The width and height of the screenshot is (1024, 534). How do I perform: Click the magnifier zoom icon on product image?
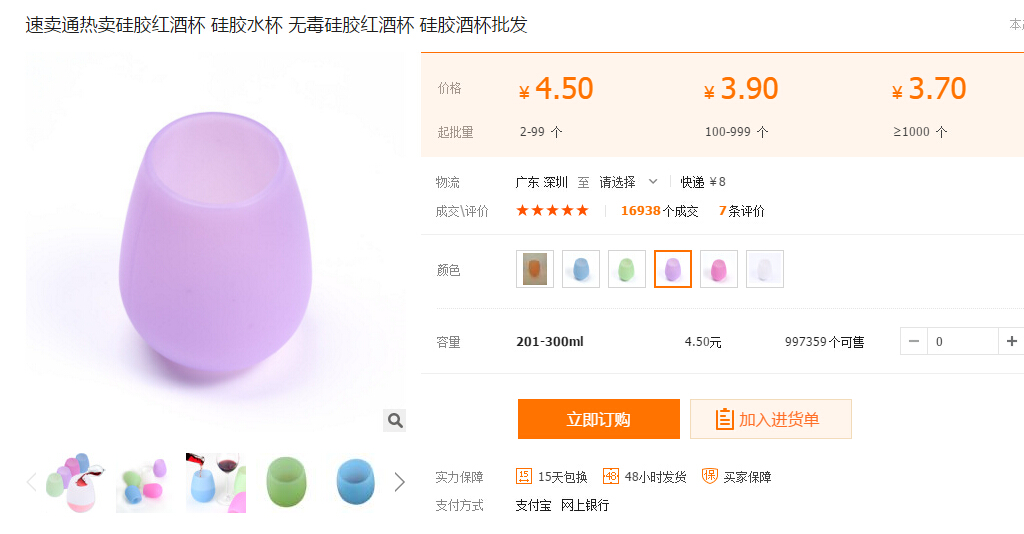coord(395,420)
